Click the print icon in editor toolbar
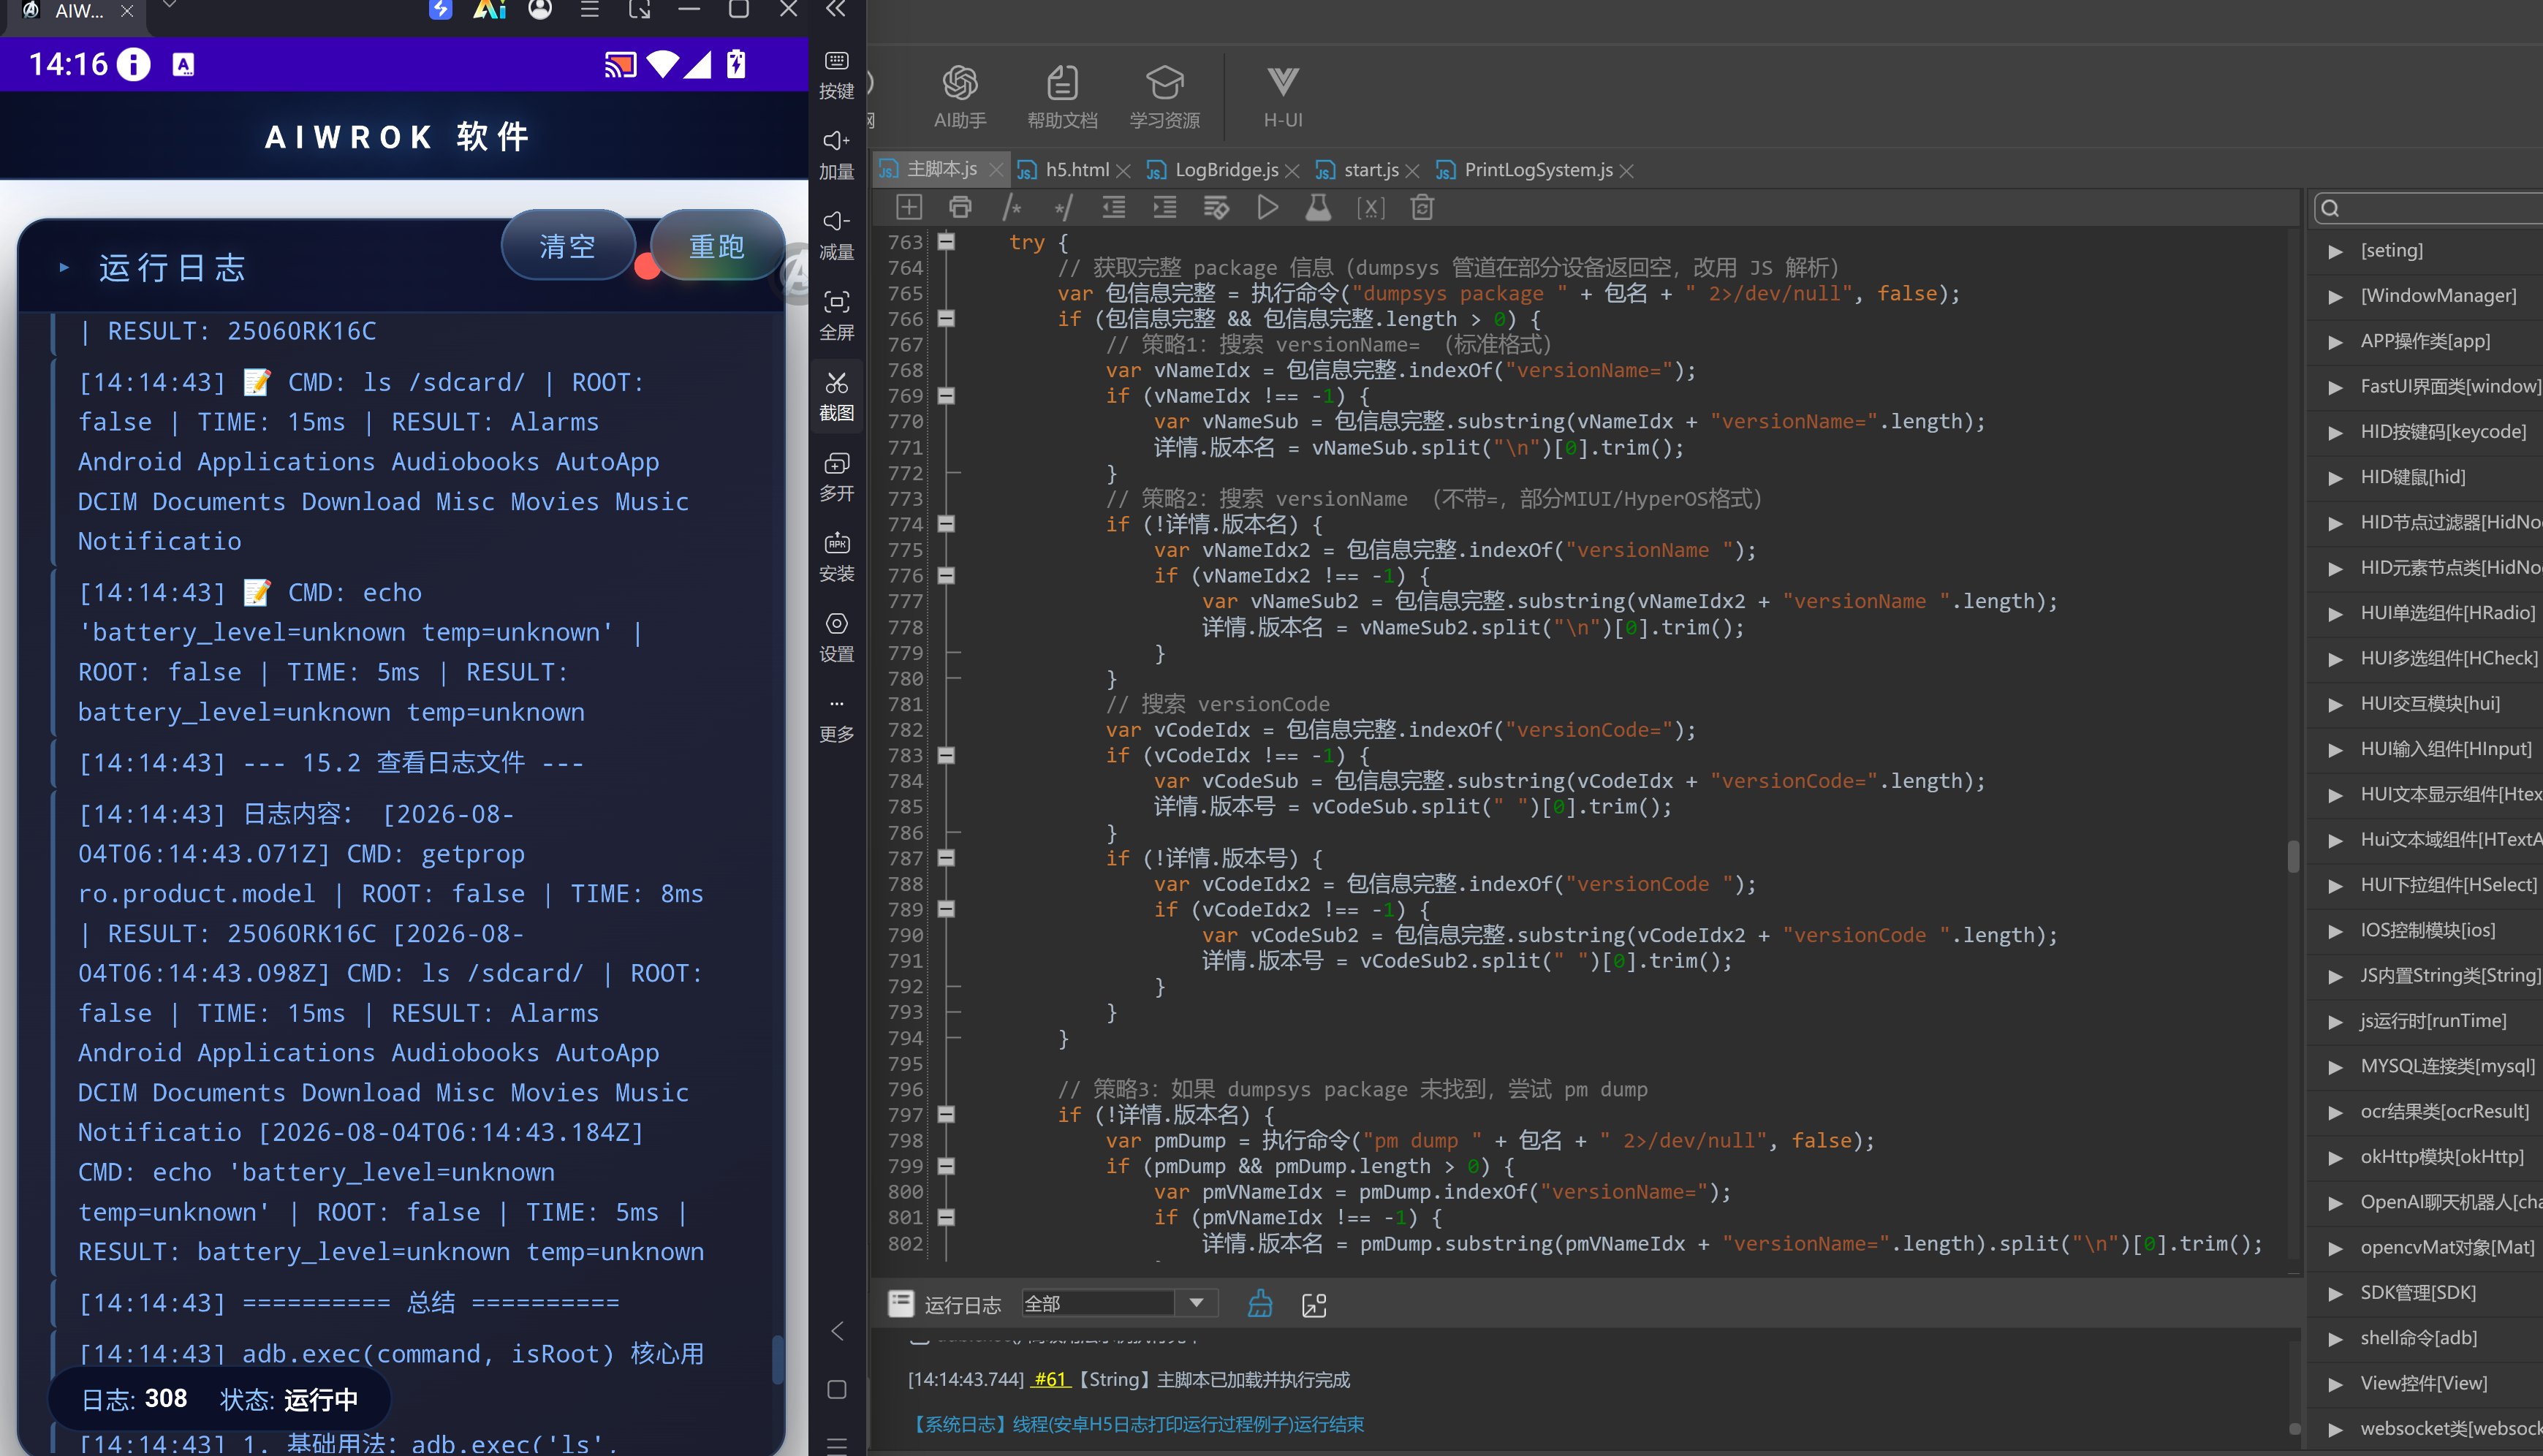 (960, 207)
